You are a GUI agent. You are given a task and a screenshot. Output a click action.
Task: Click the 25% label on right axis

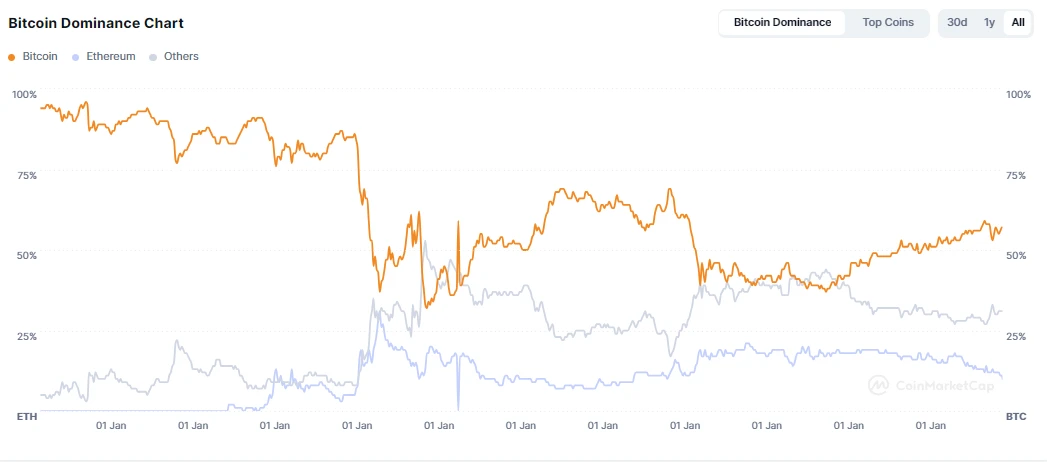tap(1016, 336)
